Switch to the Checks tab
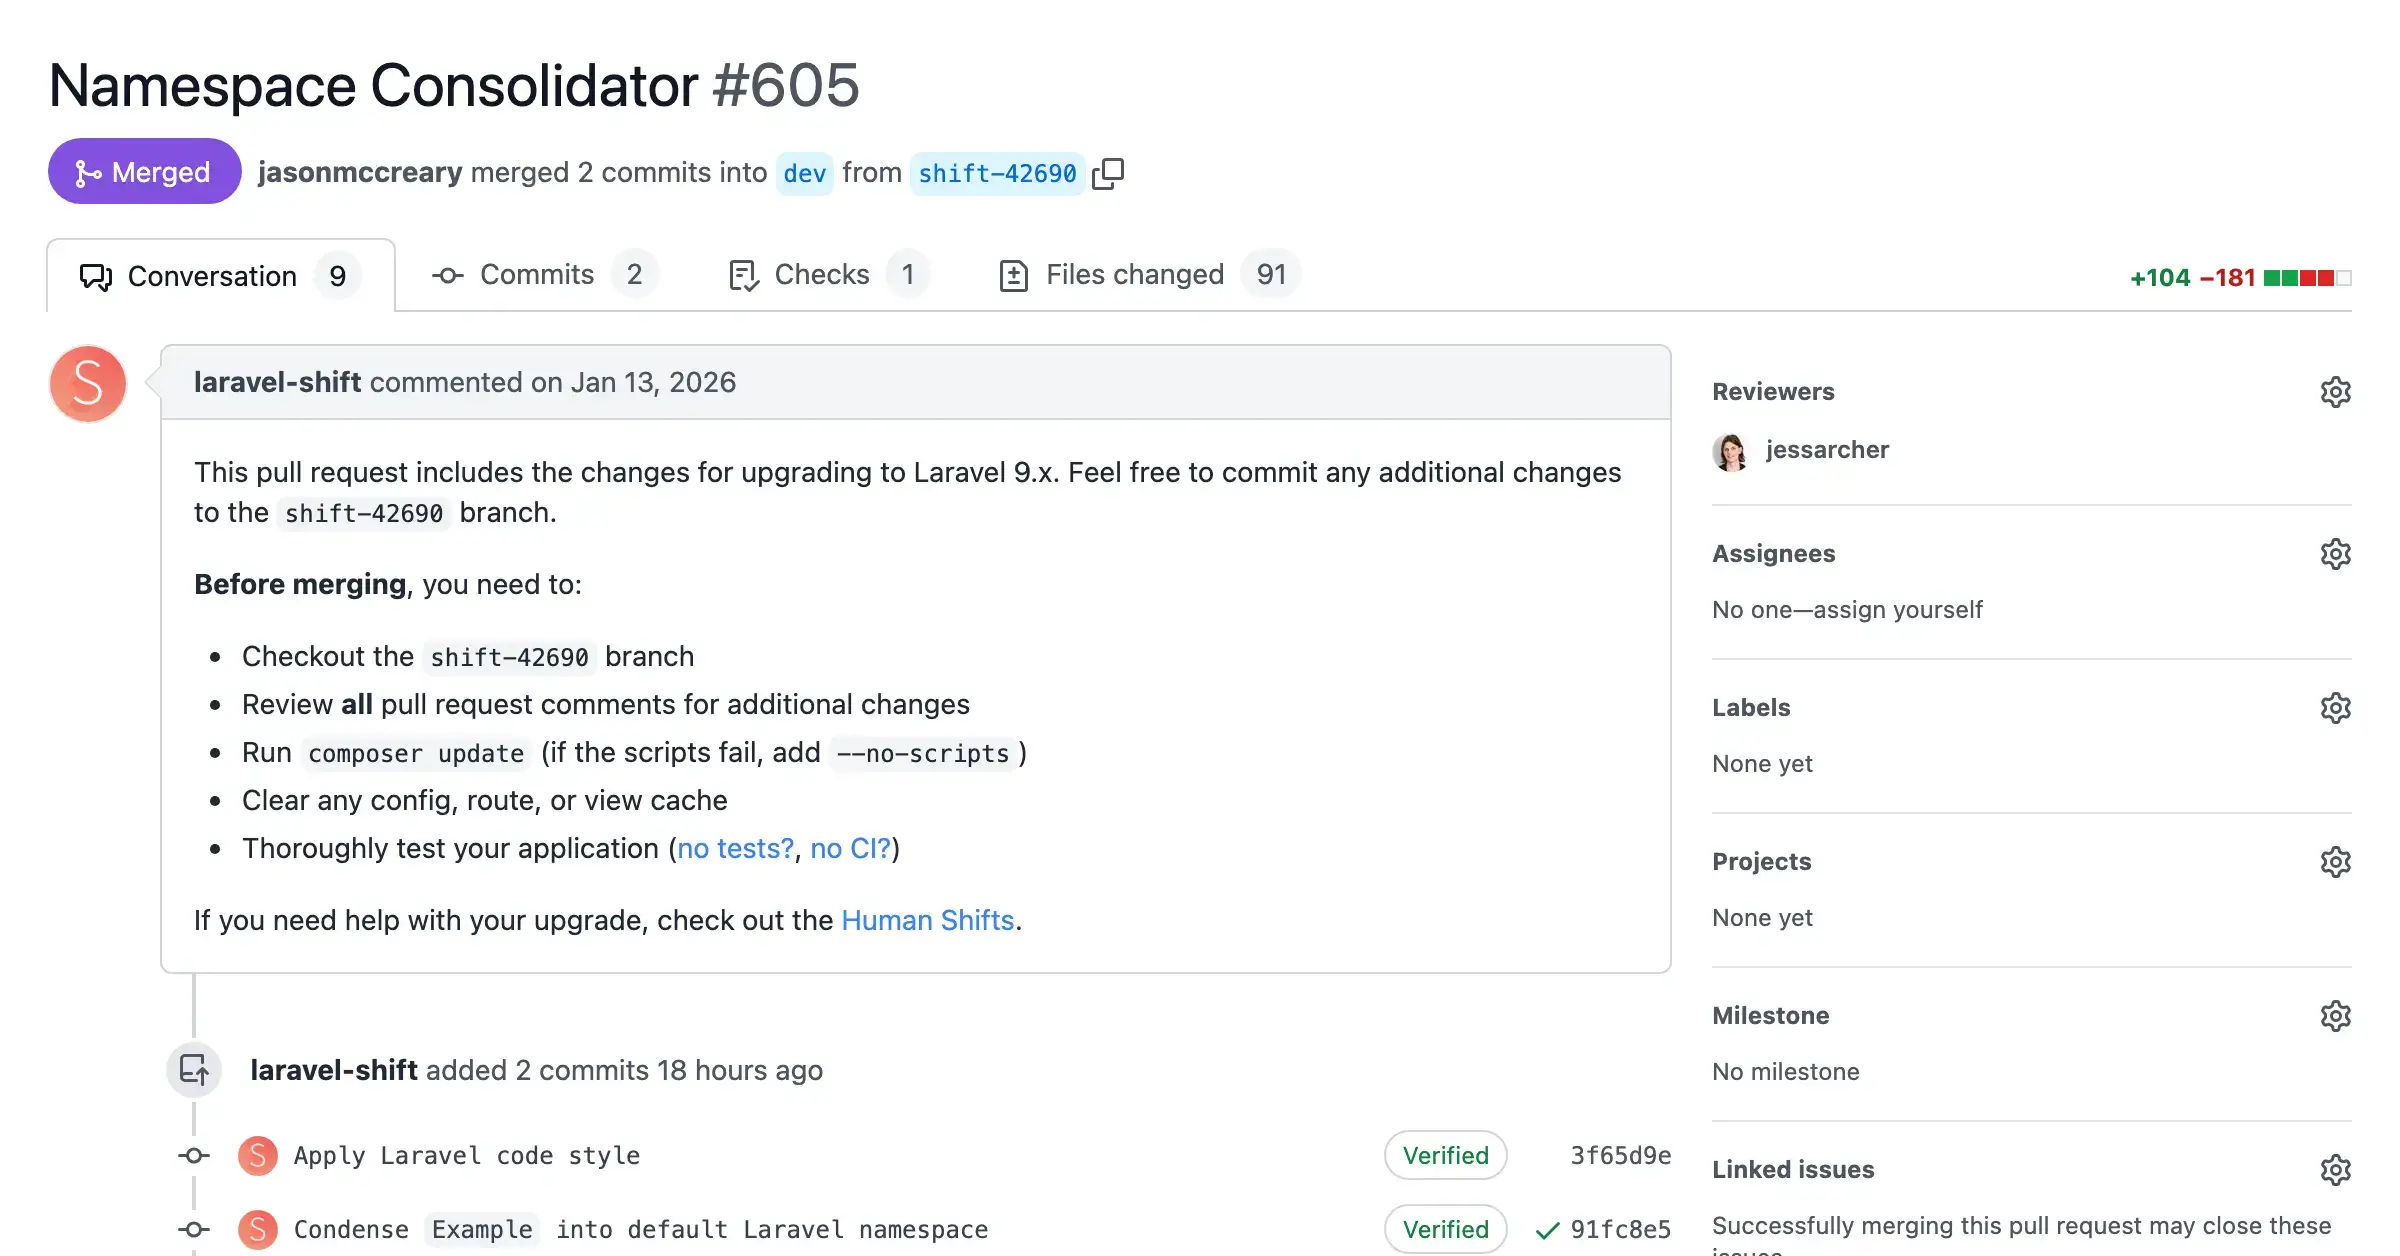 [x=820, y=274]
